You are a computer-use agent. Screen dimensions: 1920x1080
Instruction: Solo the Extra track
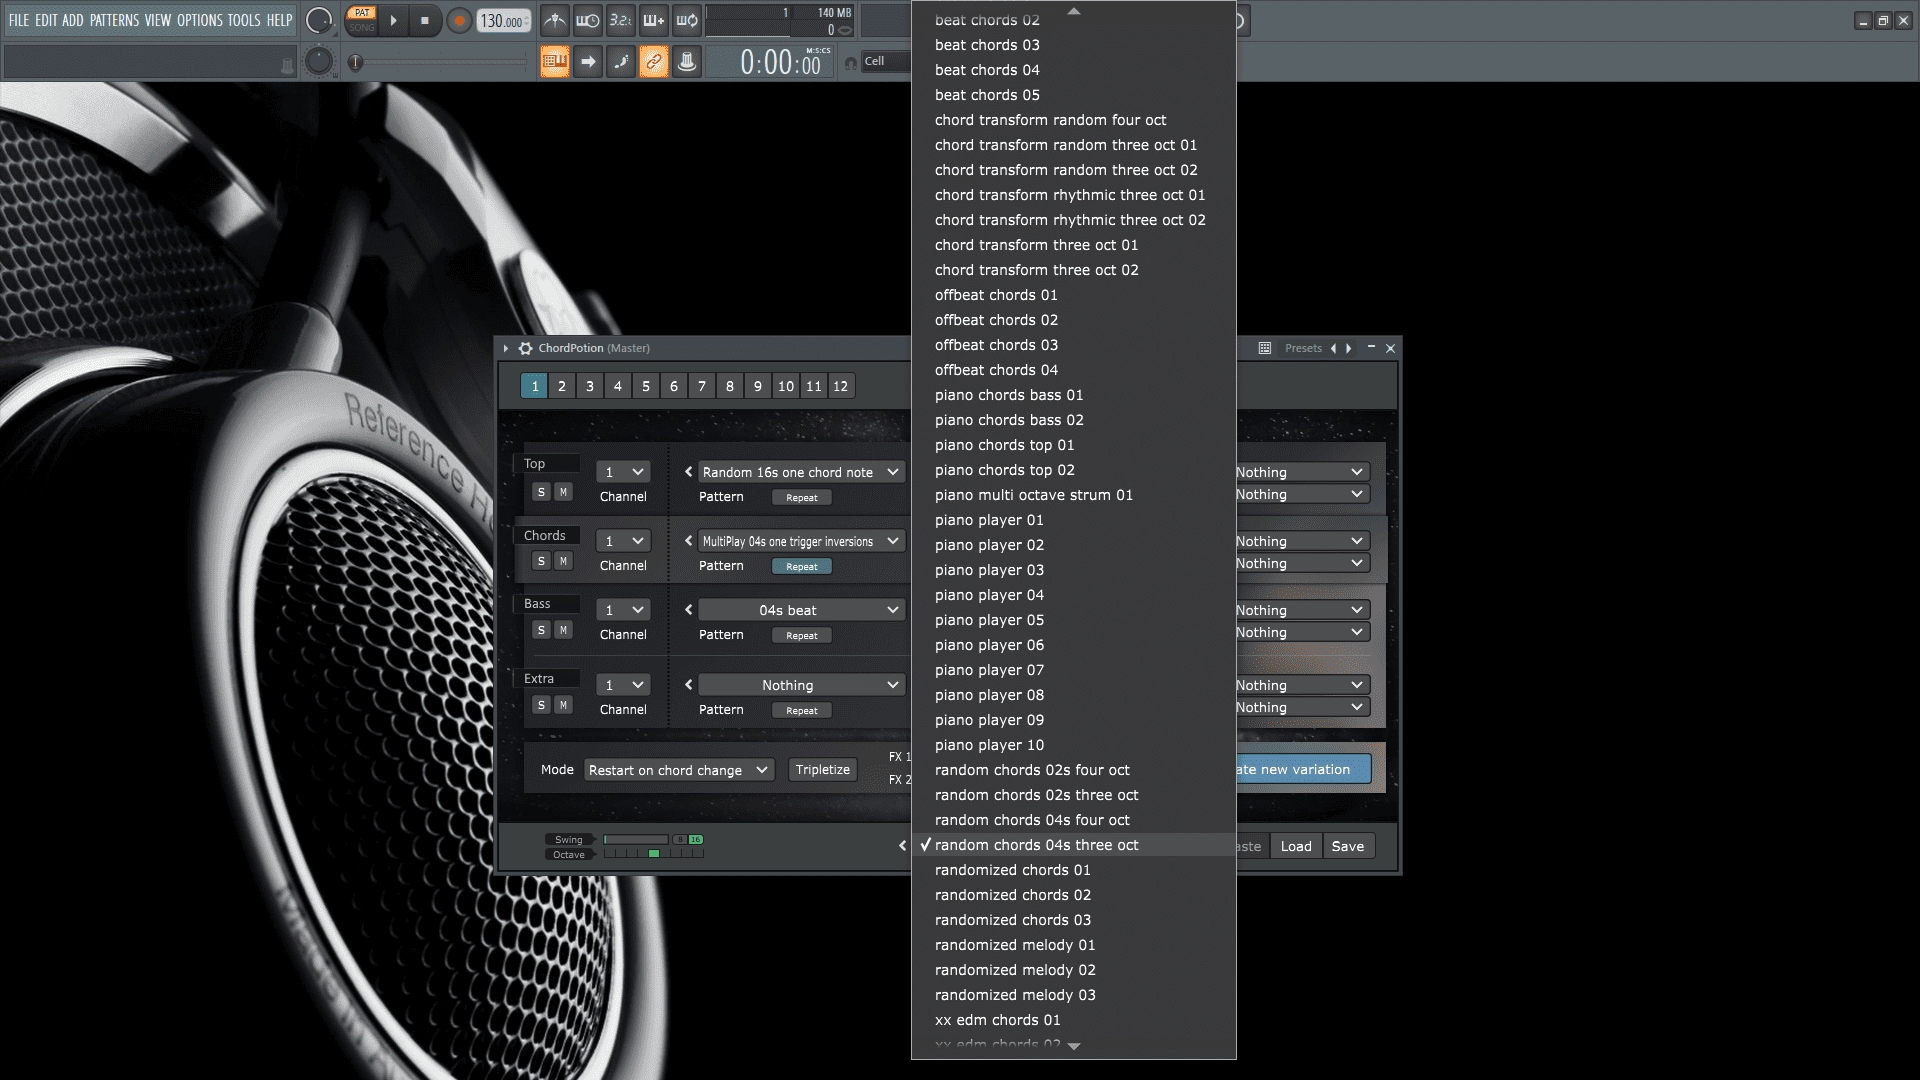coord(541,705)
